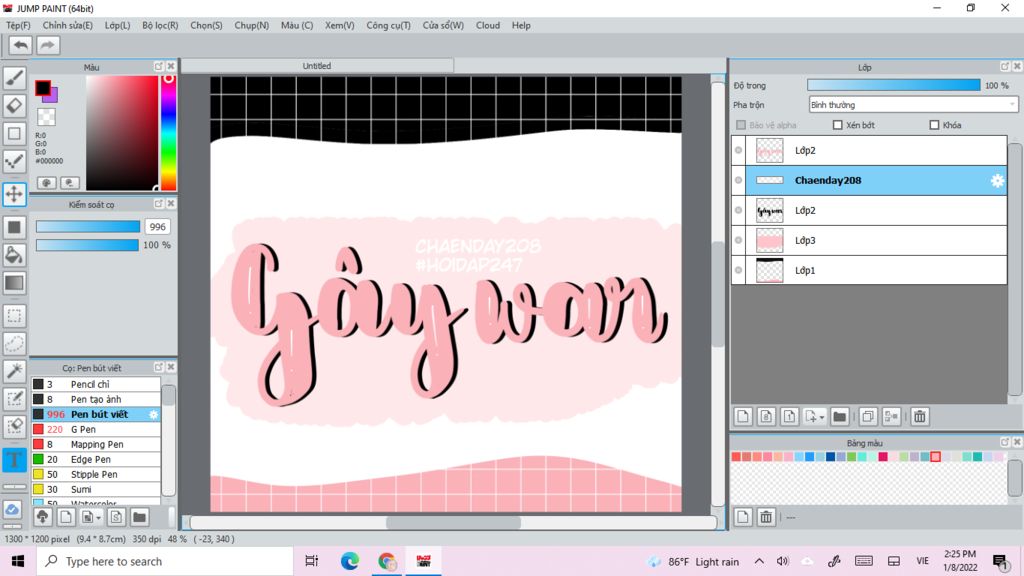Select the Bucket fill tool

14,255
